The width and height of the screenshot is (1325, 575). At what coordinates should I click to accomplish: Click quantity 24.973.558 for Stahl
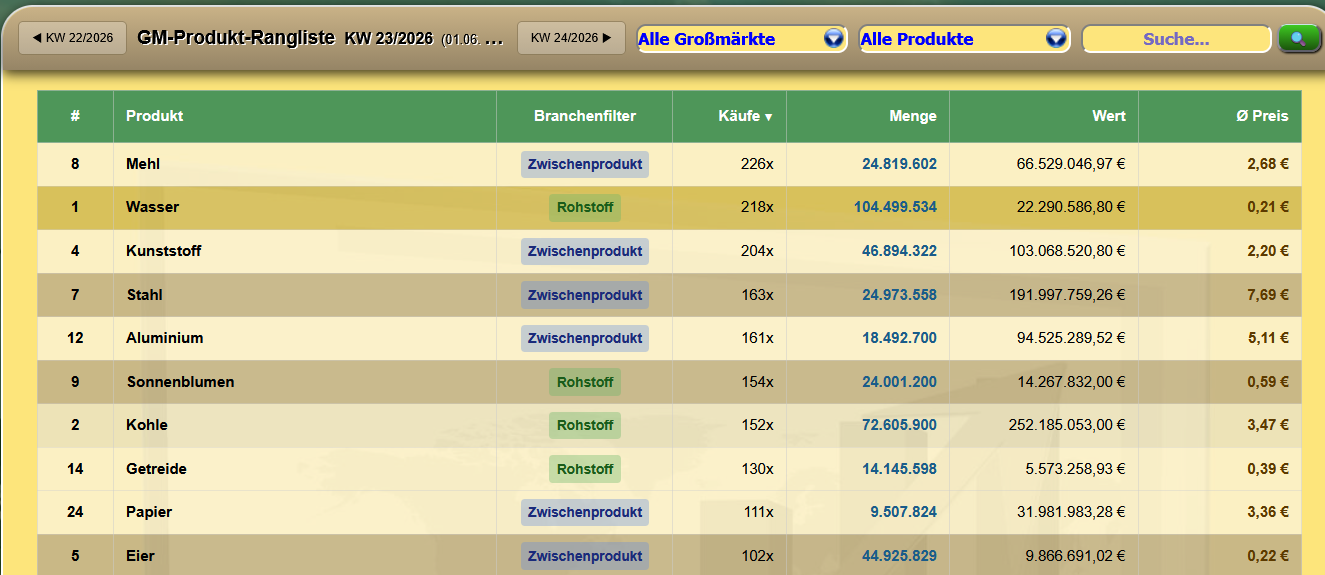[899, 295]
